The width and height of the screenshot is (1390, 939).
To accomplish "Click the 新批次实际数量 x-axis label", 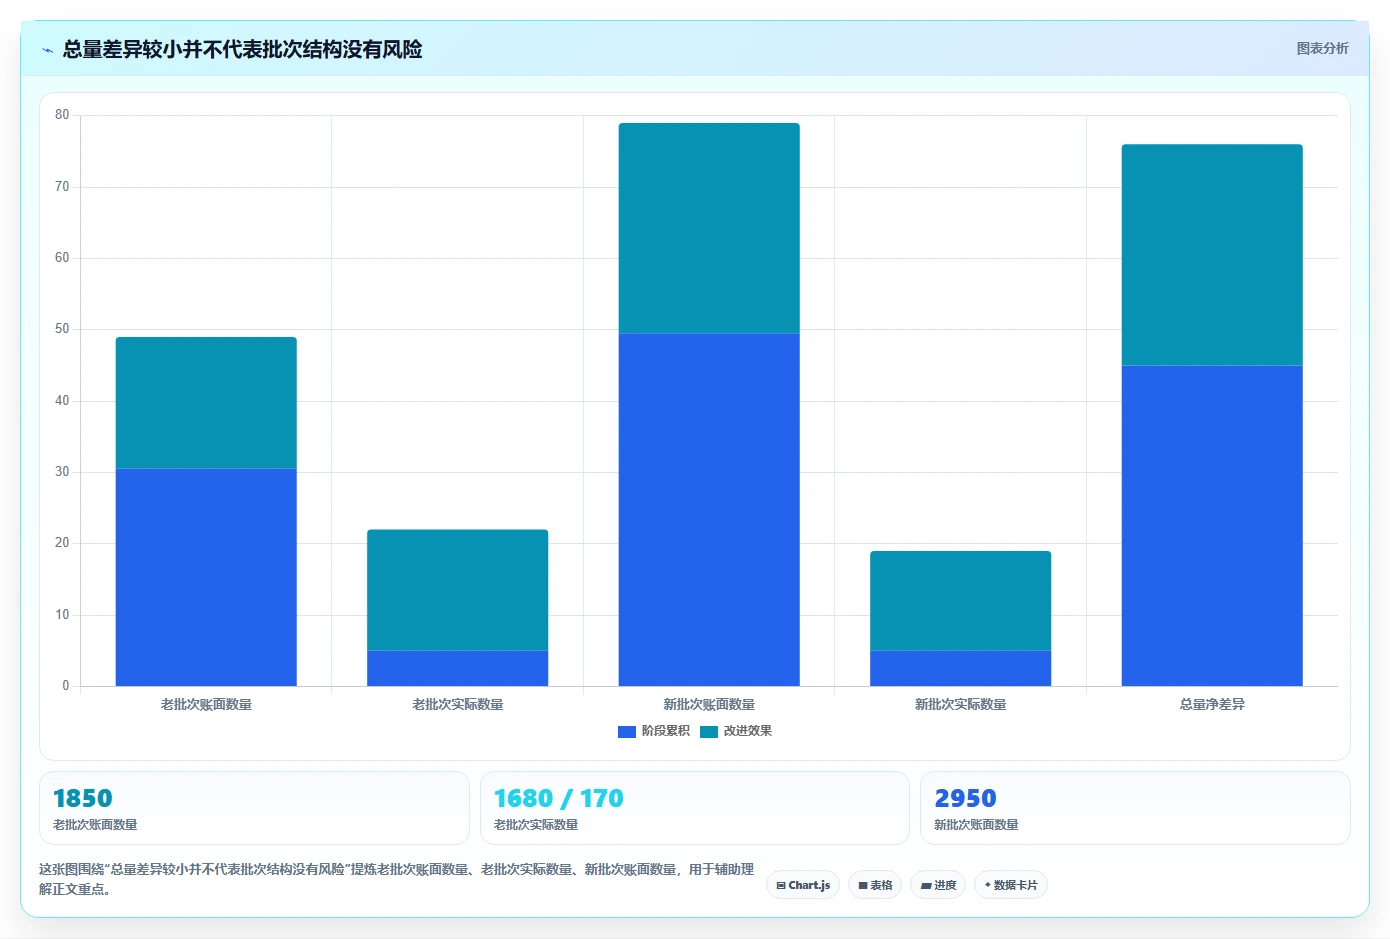I will point(961,705).
